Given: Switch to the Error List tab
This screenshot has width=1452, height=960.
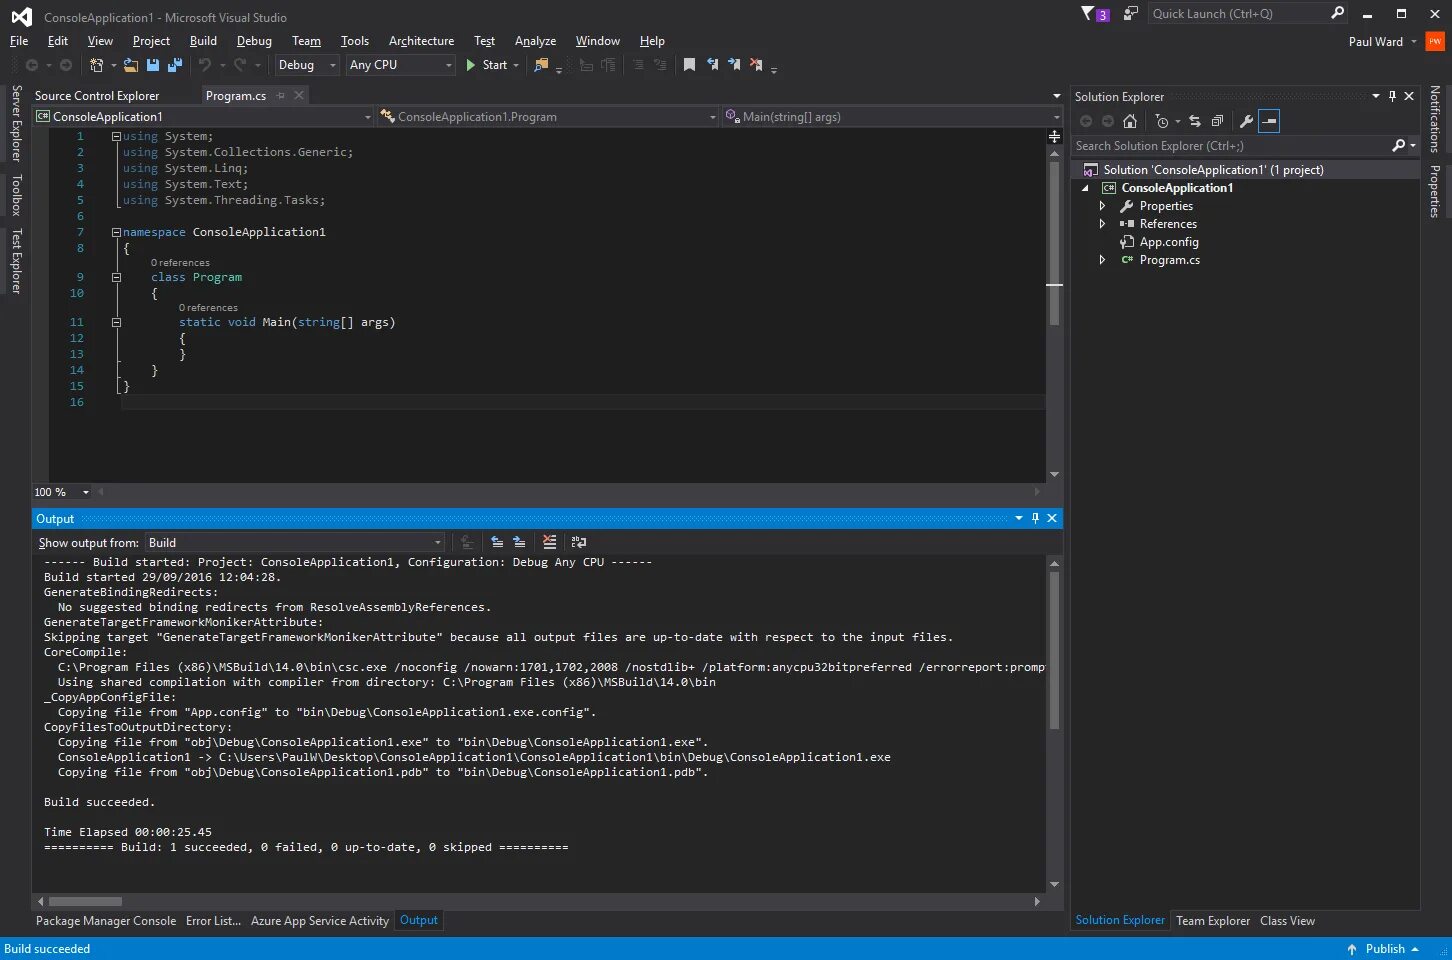Looking at the screenshot, I should pyautogui.click(x=213, y=921).
